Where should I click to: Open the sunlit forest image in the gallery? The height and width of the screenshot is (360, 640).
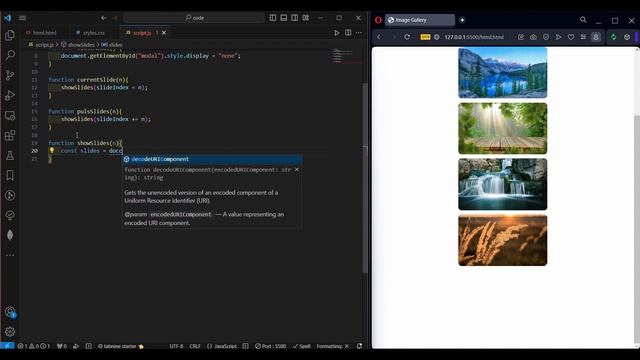click(x=502, y=128)
